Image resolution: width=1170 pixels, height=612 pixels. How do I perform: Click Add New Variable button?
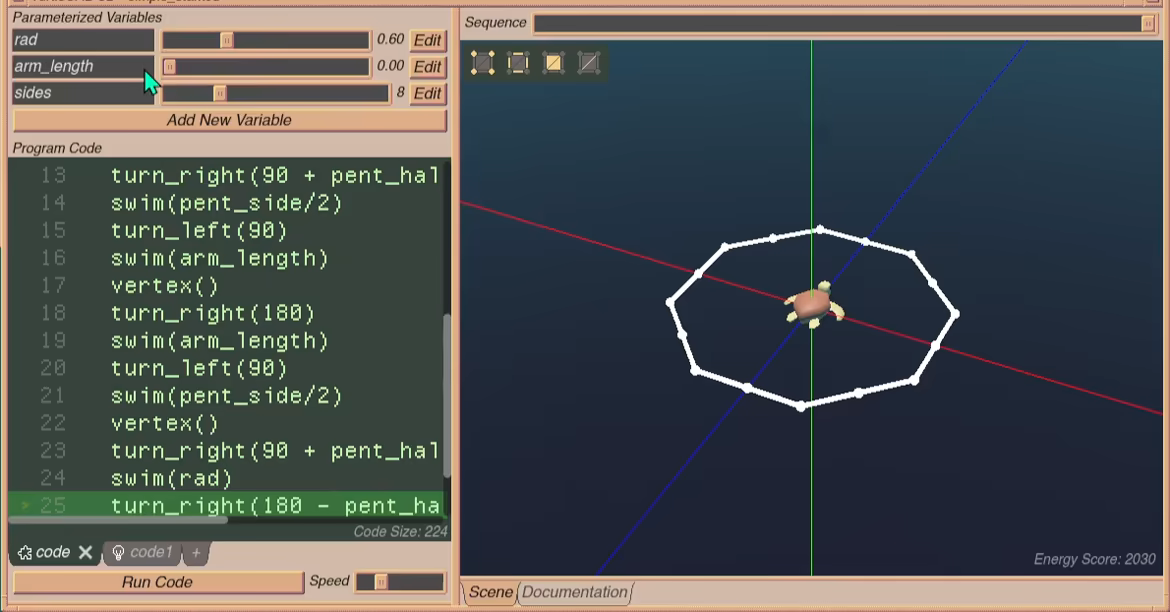[229, 120]
